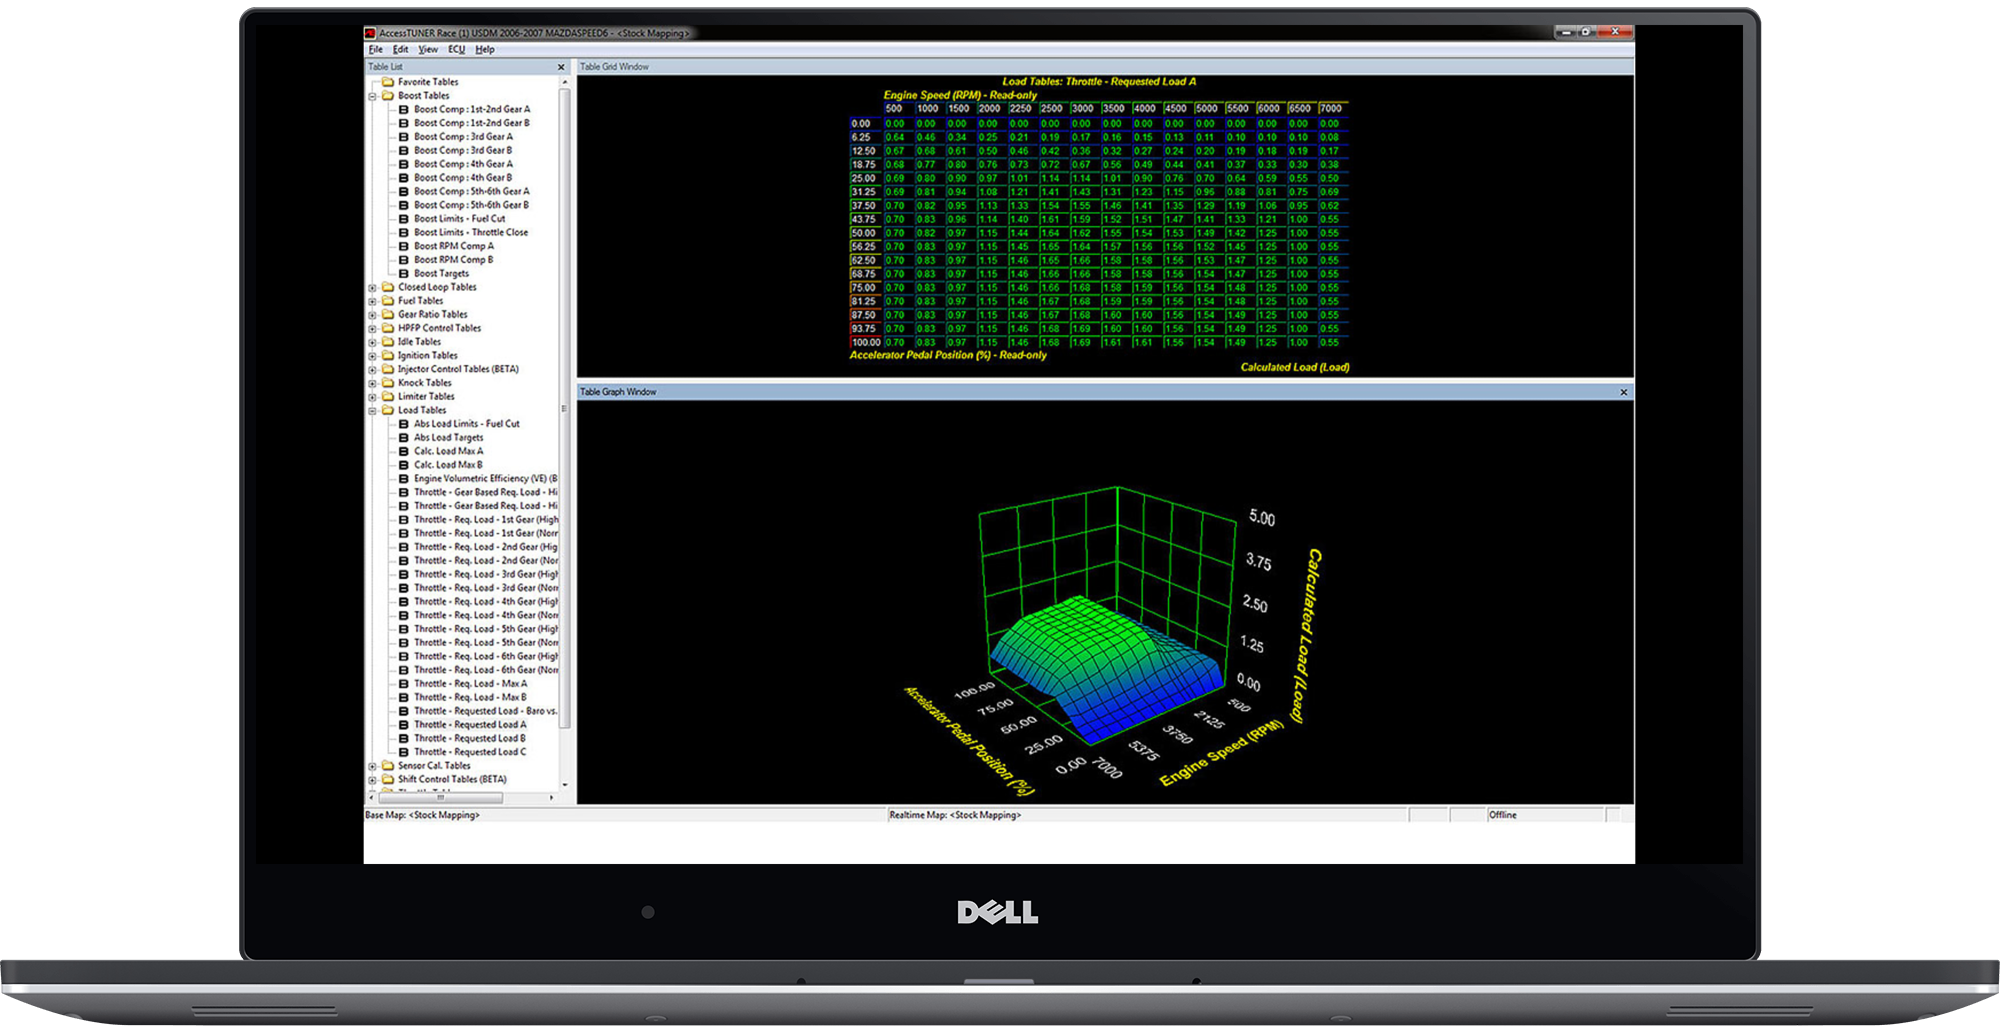
Task: Close the Table Graph Window panel
Action: (1623, 392)
